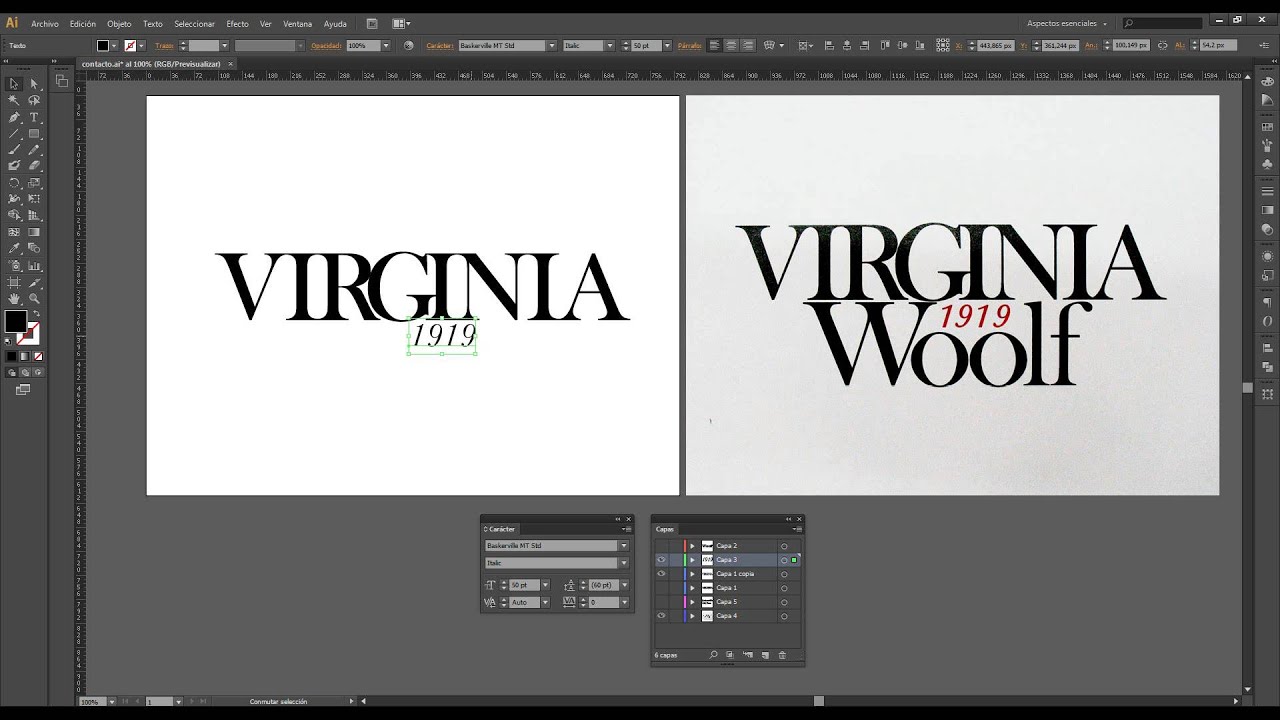Select the Magic Wand tool
This screenshot has height=720, width=1280.
(x=14, y=100)
